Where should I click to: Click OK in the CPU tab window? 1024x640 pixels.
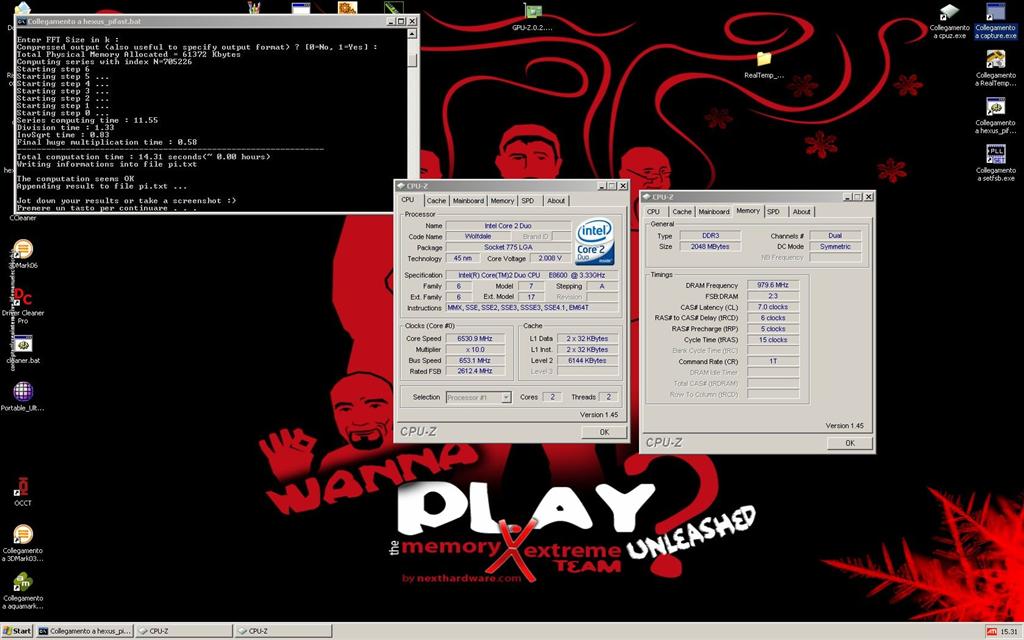click(604, 432)
